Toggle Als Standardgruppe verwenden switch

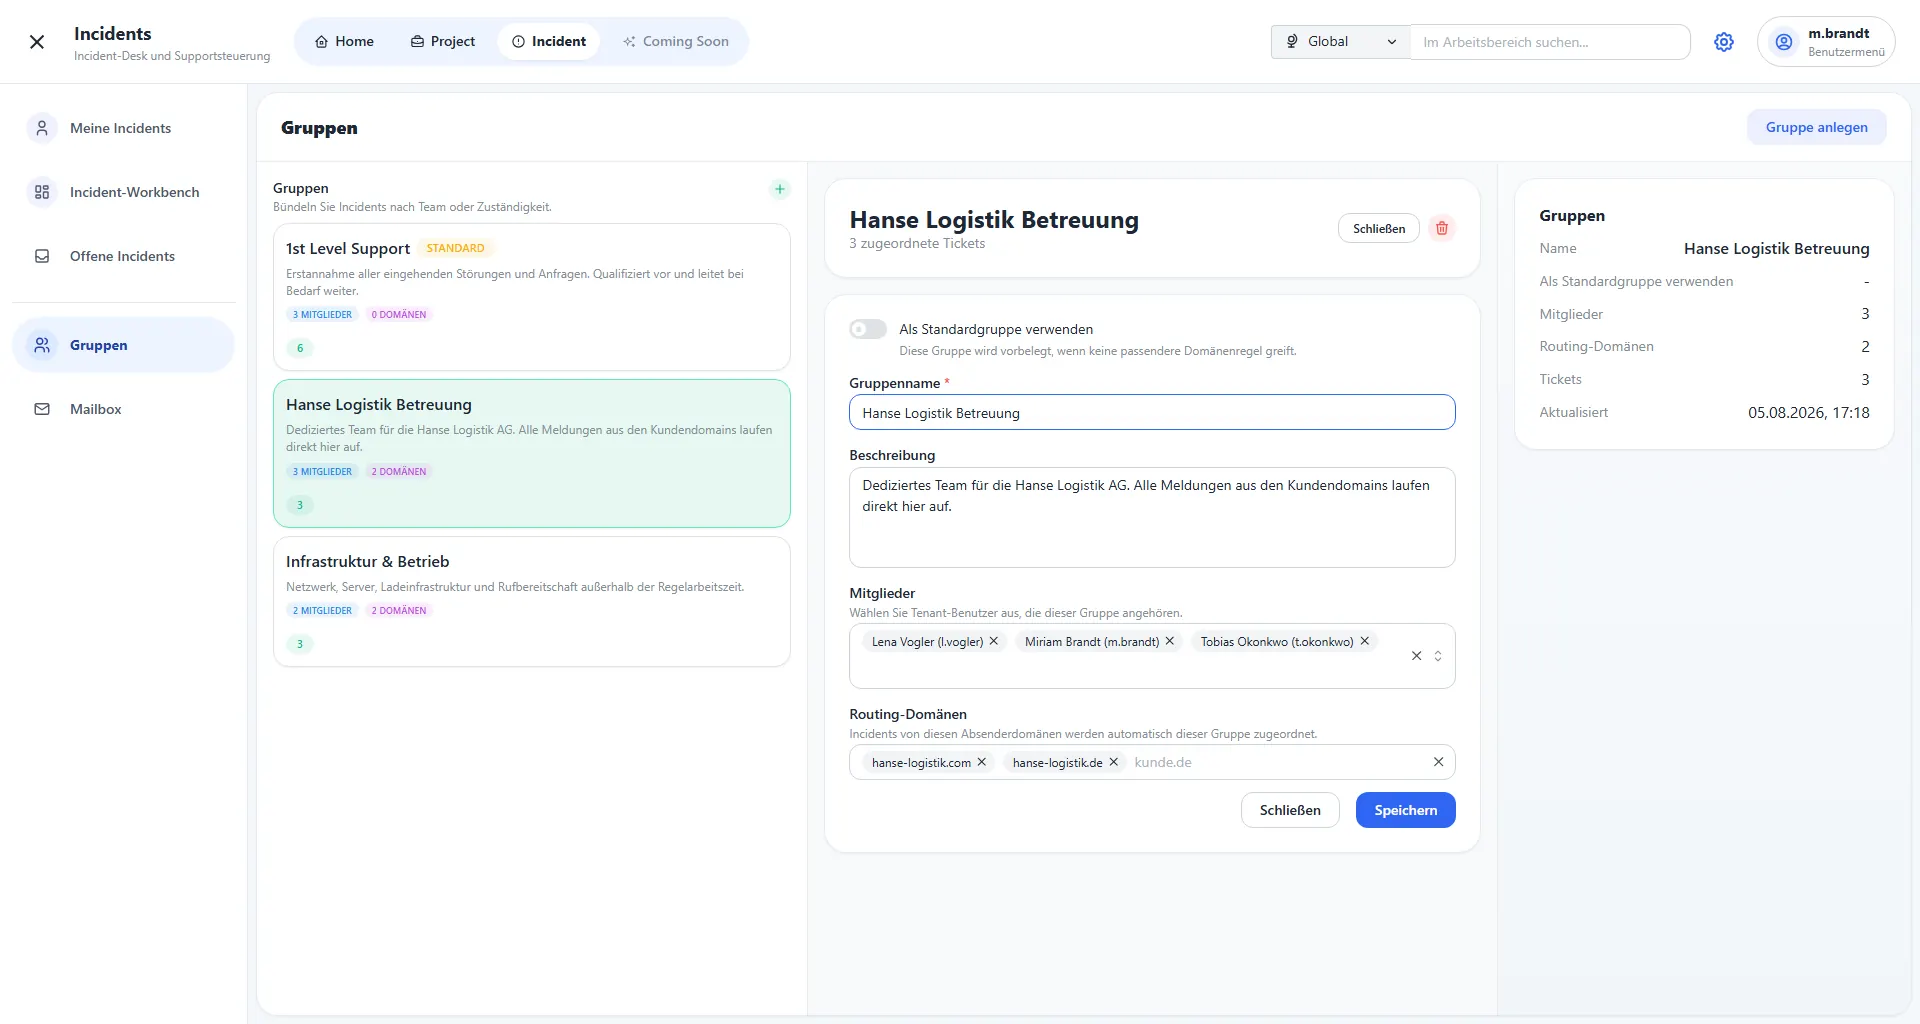(x=868, y=329)
